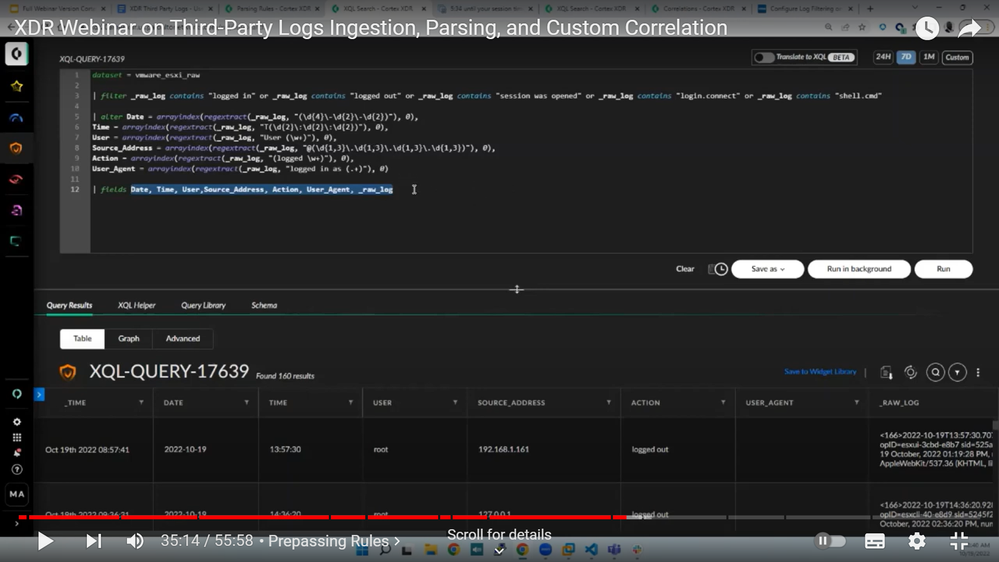Click the Cortex XDR logo icon
The width and height of the screenshot is (999, 562).
coord(16,54)
